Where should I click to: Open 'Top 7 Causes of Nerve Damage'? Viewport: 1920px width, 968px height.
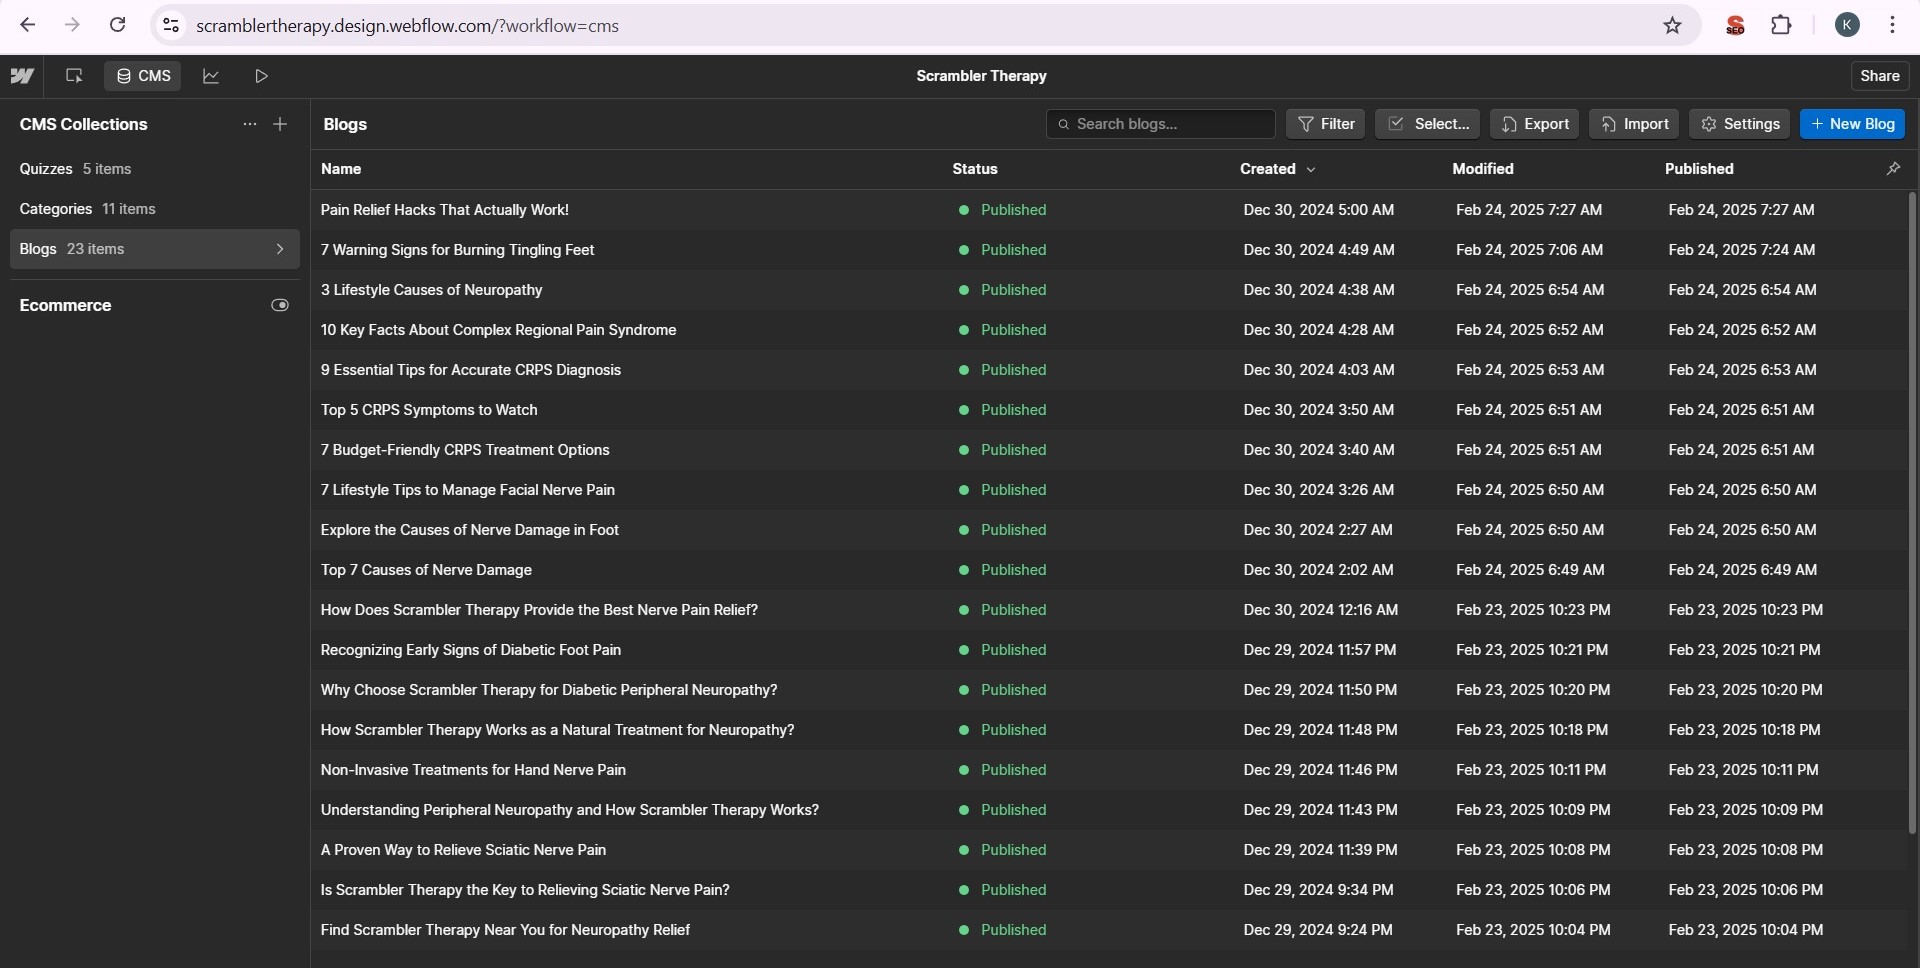426,570
